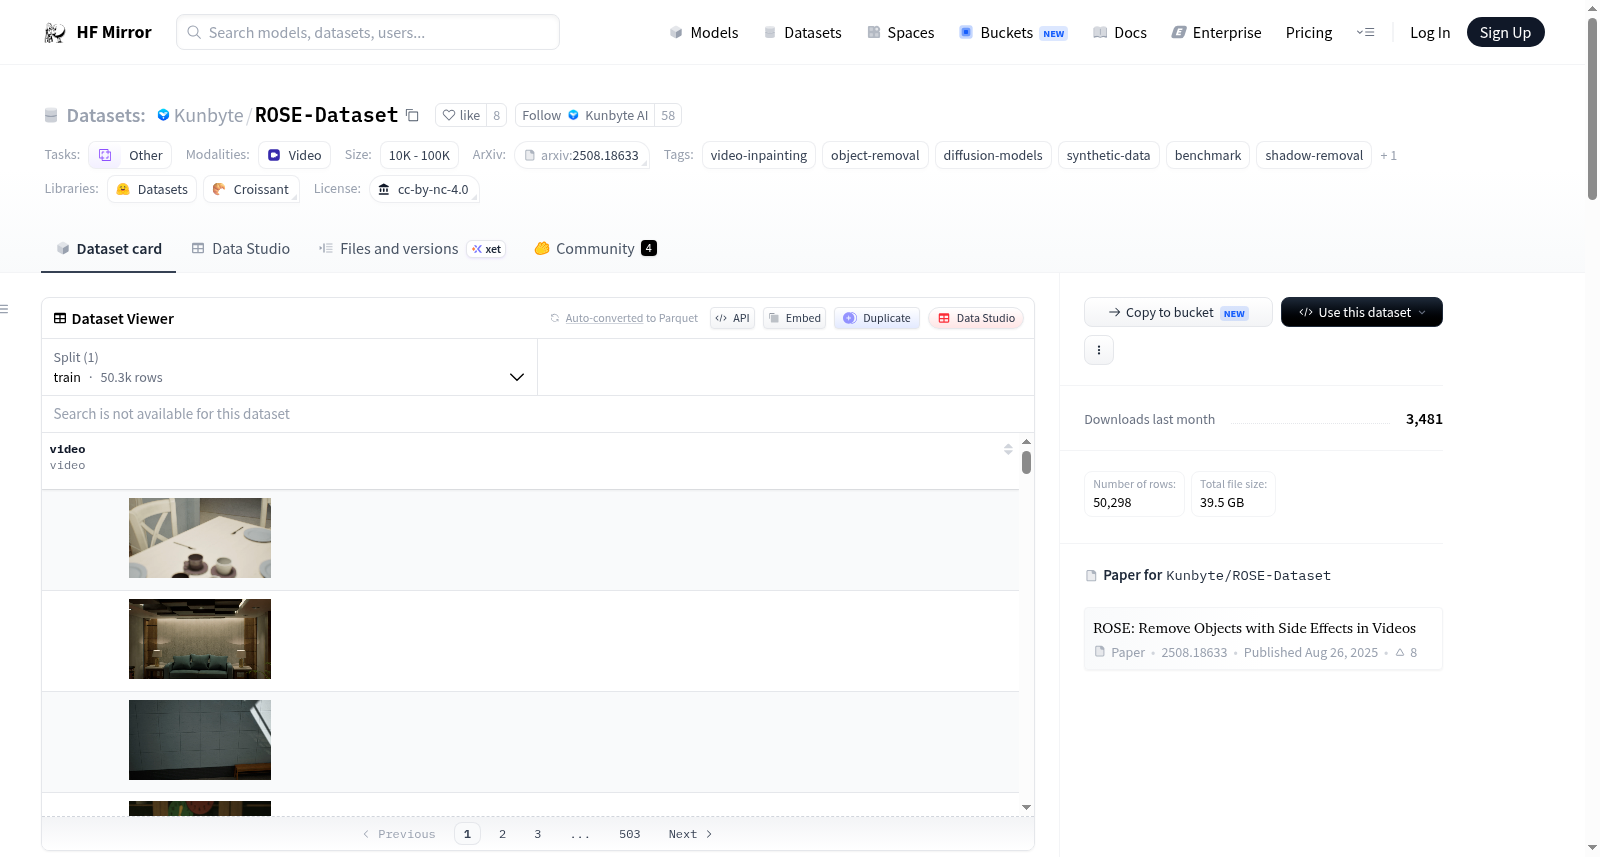Click the benchmark tag
1600x857 pixels.
1208,155
